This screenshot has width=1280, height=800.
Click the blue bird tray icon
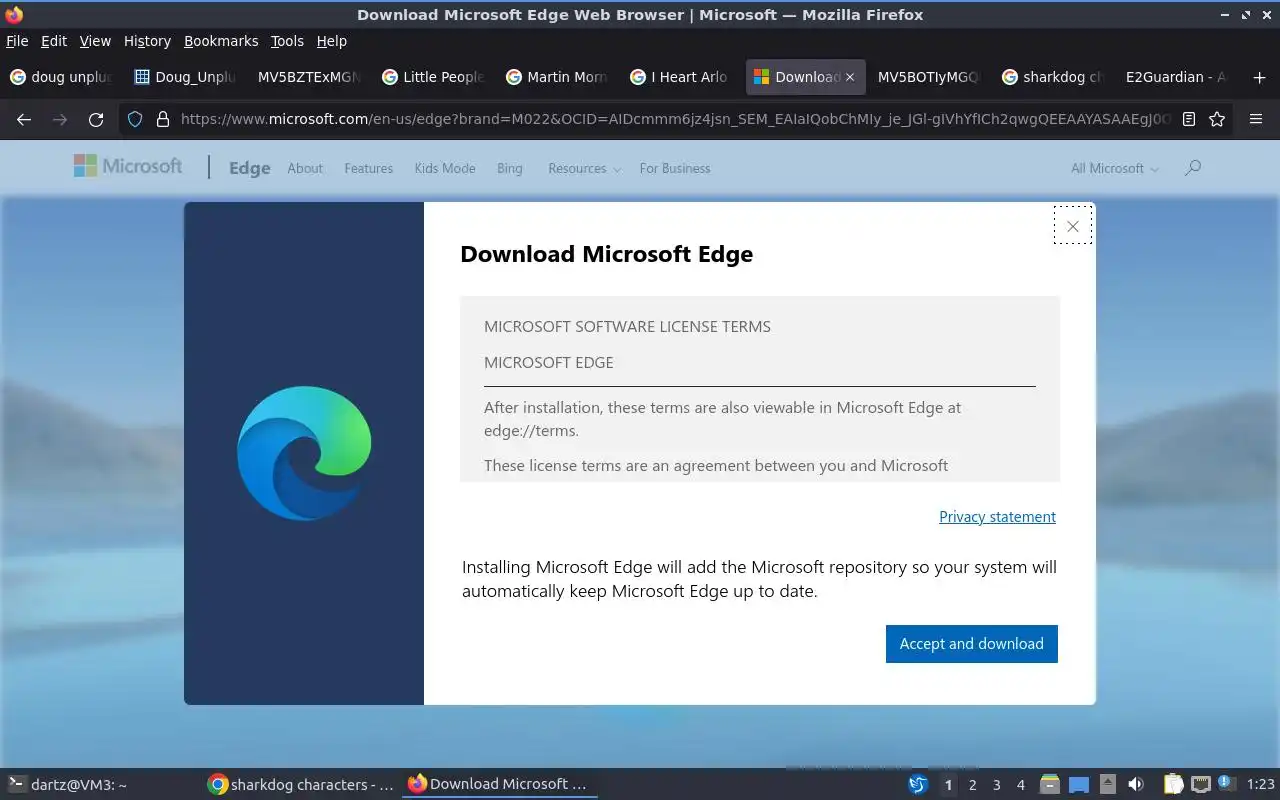918,785
